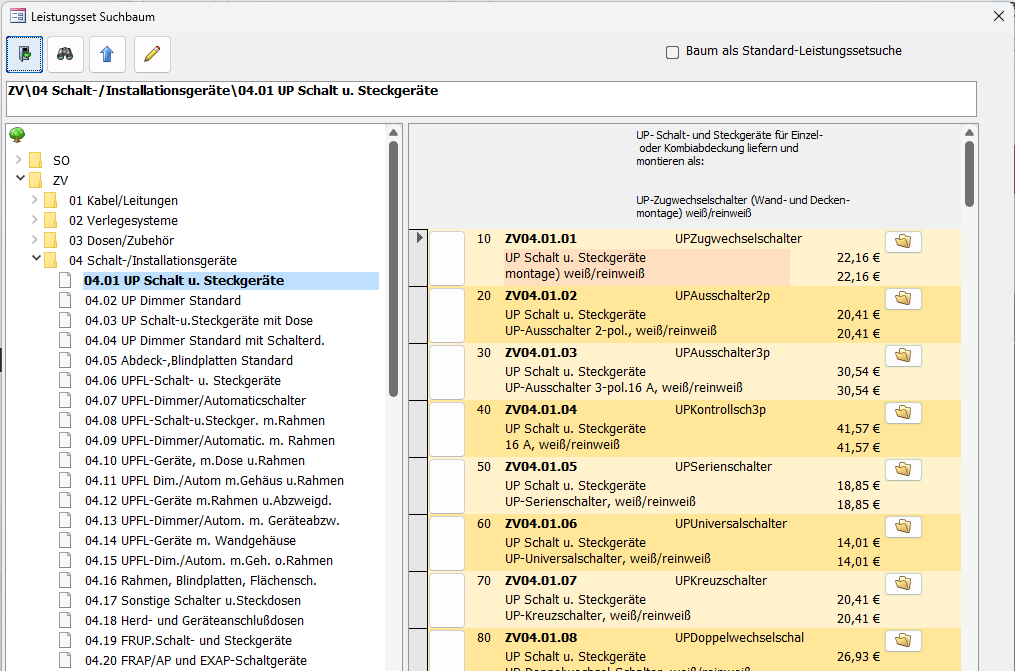
Task: Click the green tree root icon
Action: pyautogui.click(x=17, y=136)
